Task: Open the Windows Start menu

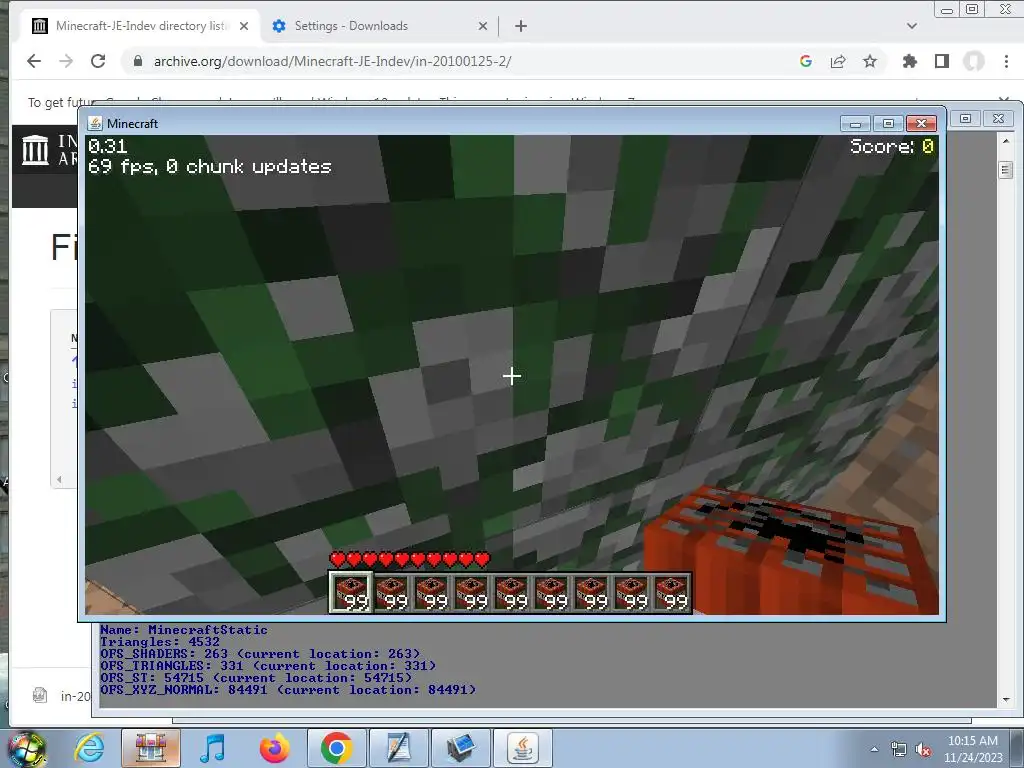Action: (x=26, y=749)
